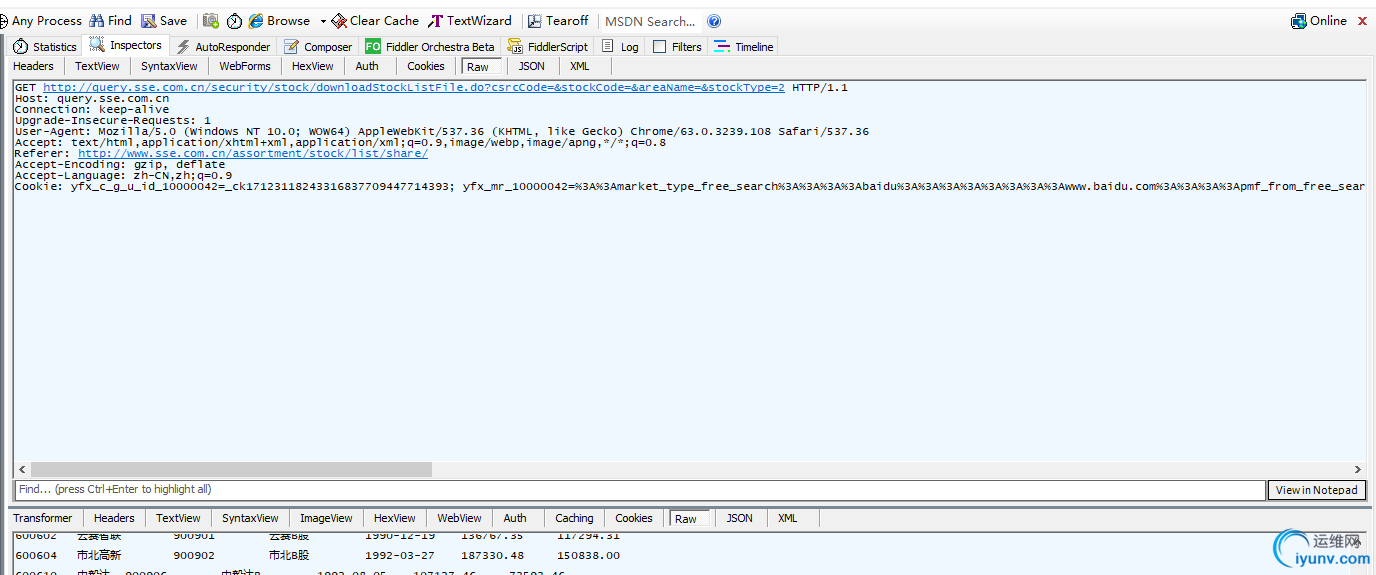Image resolution: width=1376 pixels, height=575 pixels.
Task: Open the downloadStockListFile.do request URL link
Action: [414, 88]
